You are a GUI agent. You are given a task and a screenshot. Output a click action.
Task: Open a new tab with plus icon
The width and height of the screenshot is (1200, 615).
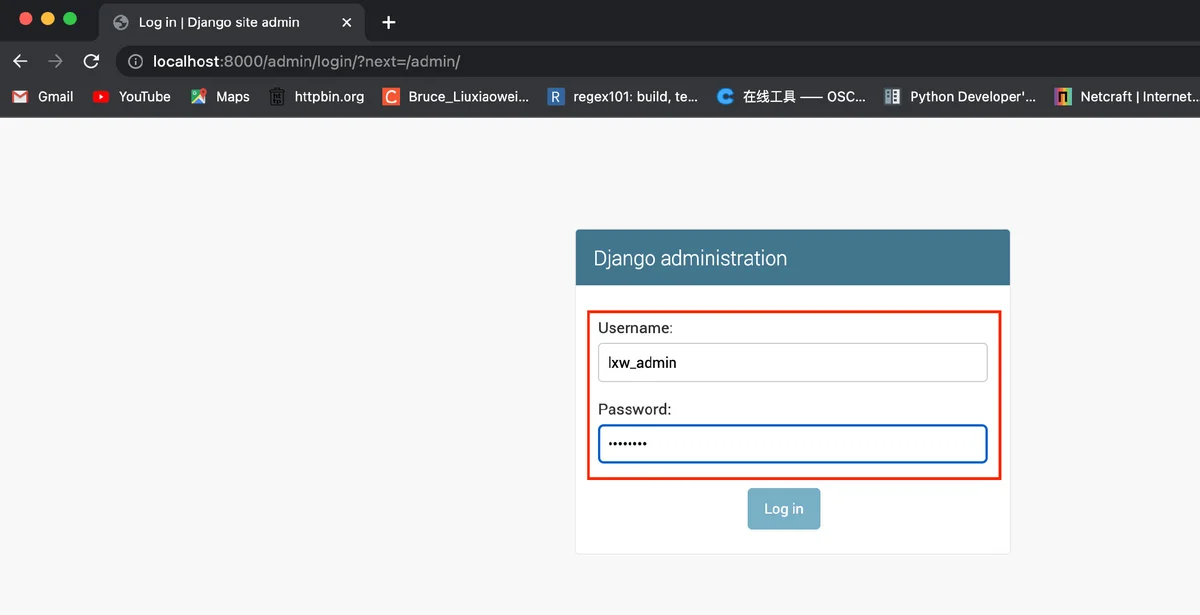(x=389, y=22)
